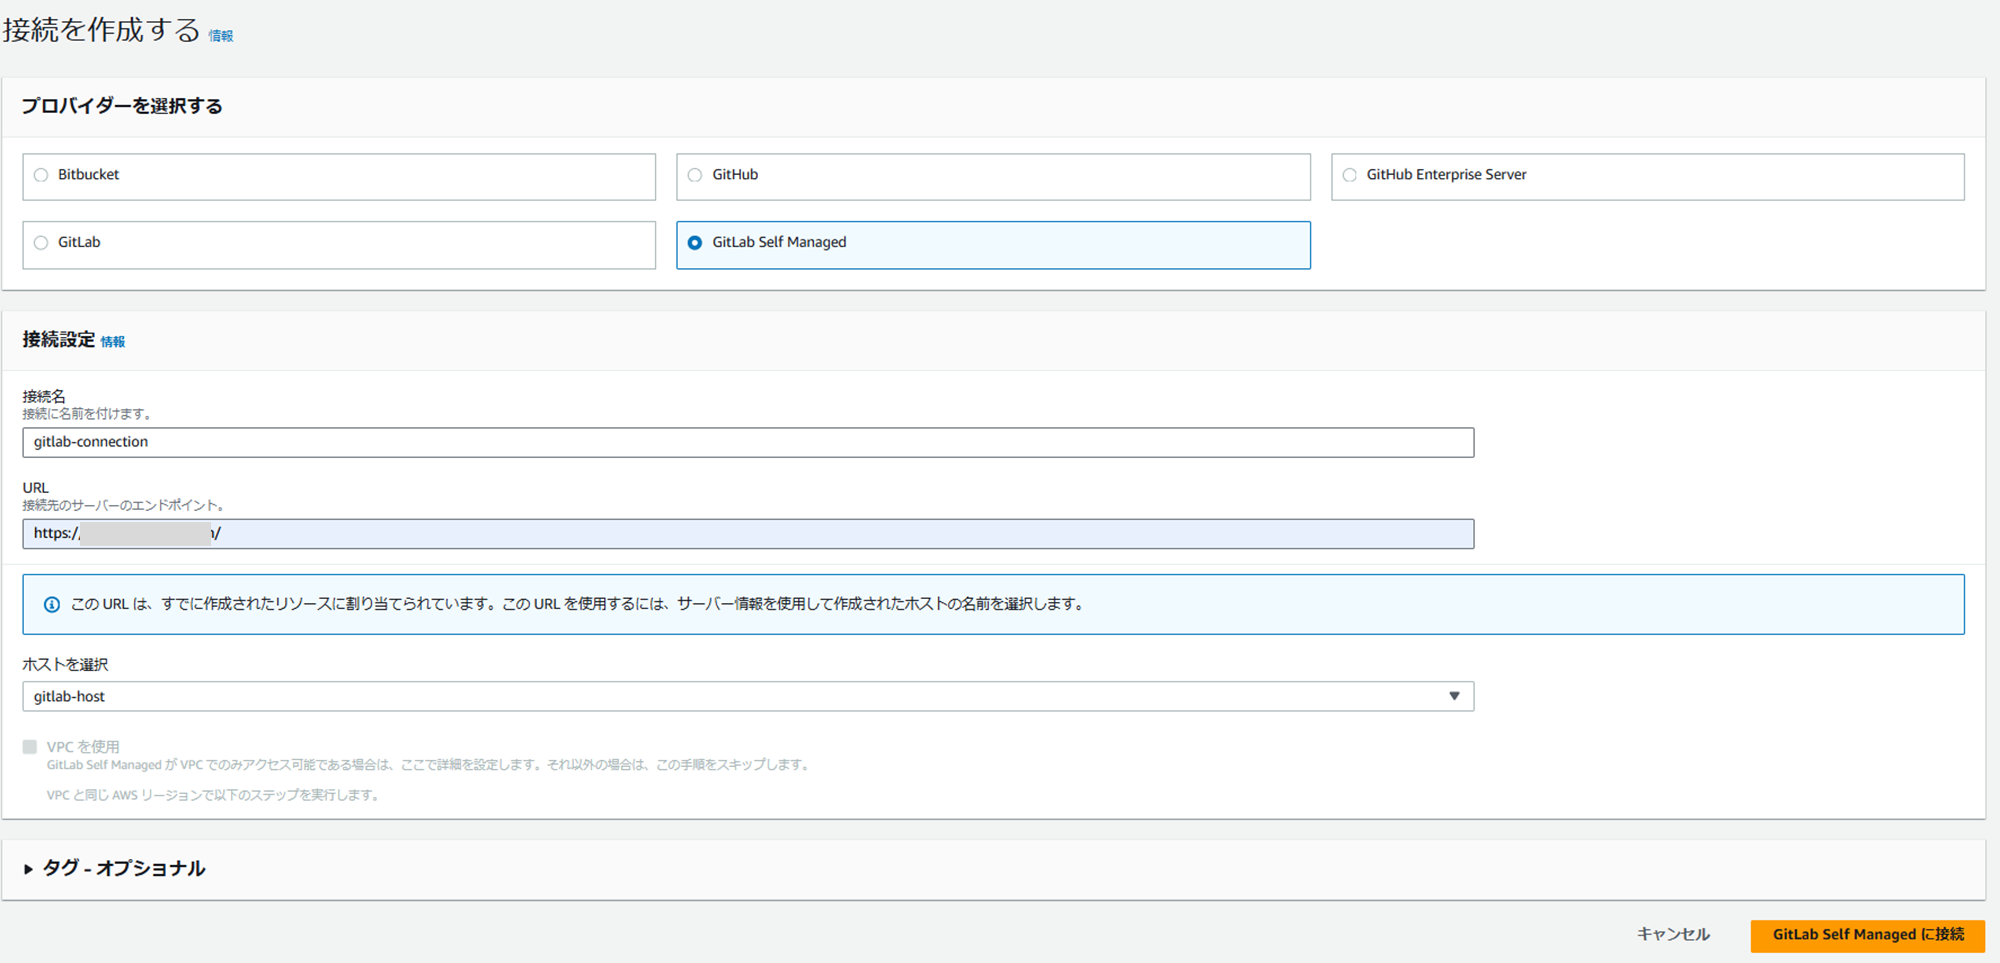Open the 情報 help link next to the page title
2000x963 pixels.
(220, 36)
